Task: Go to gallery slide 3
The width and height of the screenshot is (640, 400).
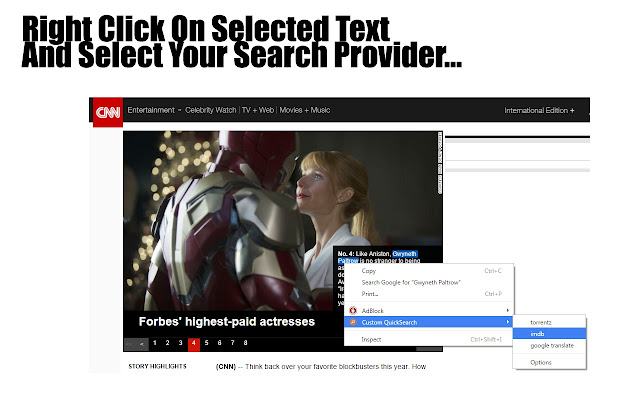Action: click(180, 343)
